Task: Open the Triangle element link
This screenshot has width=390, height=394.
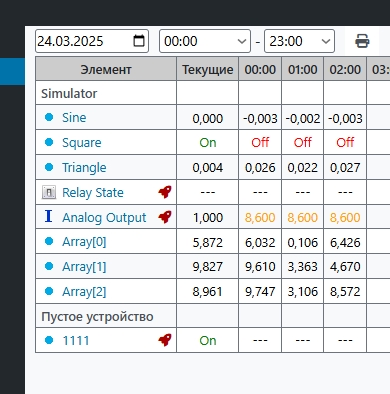Action: point(84,167)
